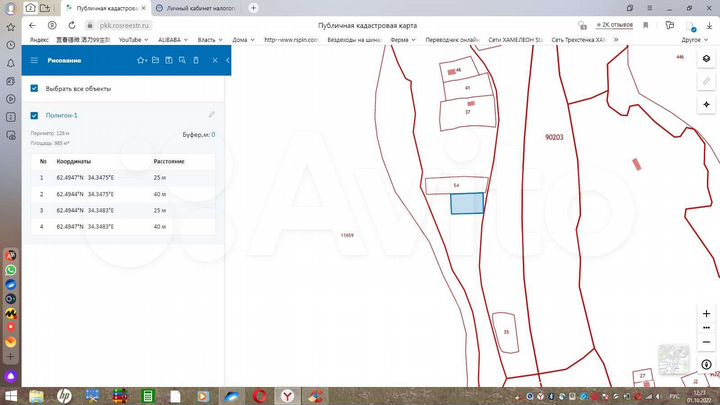Viewport: 720px width, 405px height.
Task: Click the trash icon to delete drawings
Action: (196, 61)
